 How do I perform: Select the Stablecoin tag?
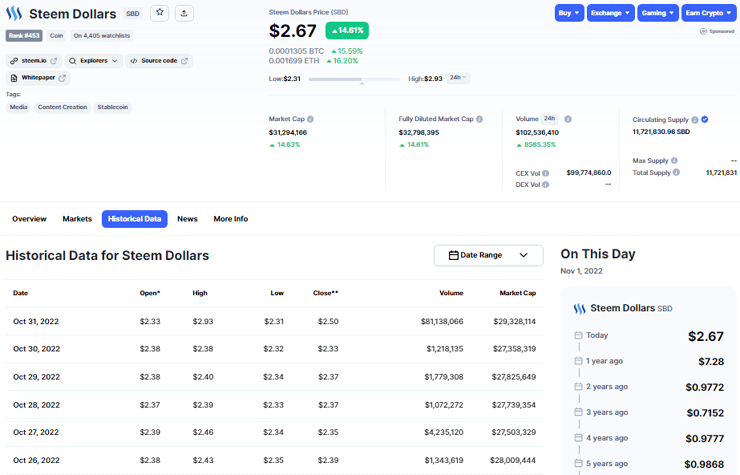(112, 107)
